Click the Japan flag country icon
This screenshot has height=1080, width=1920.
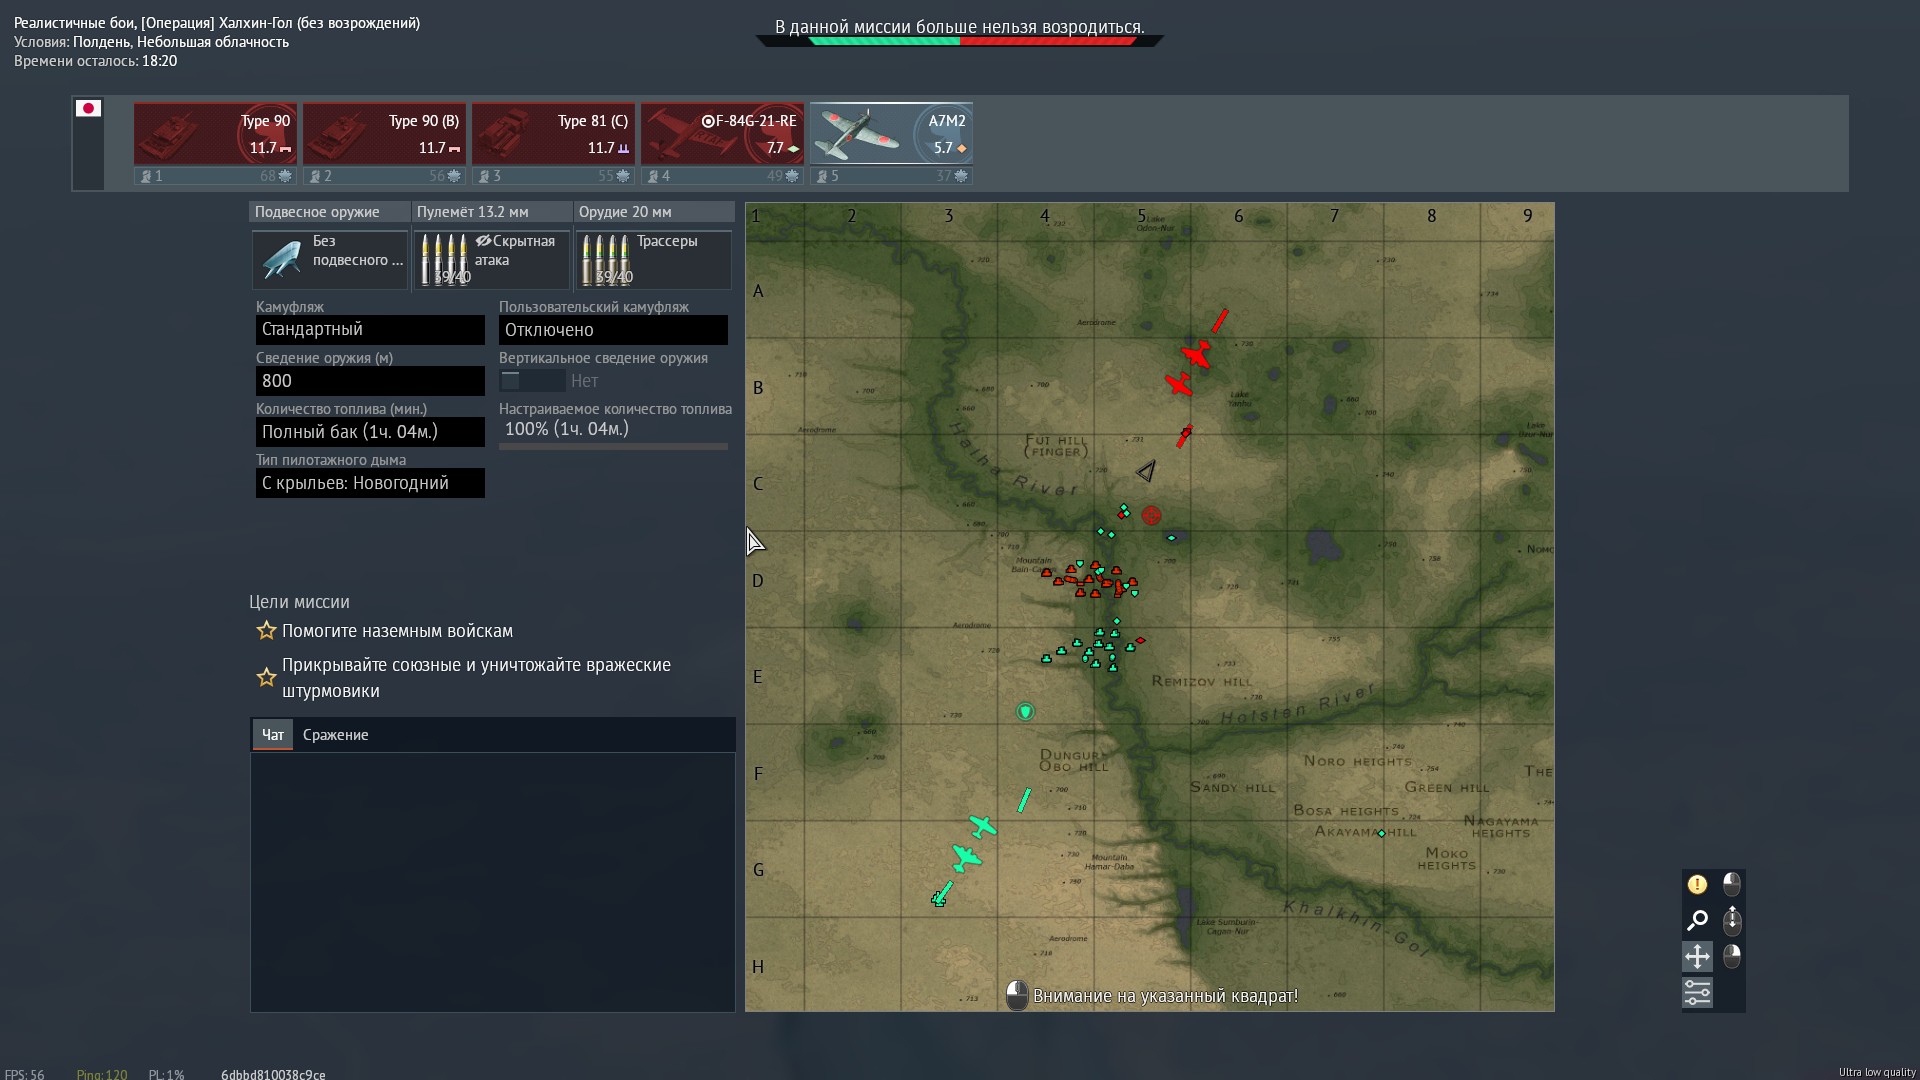pos(88,108)
